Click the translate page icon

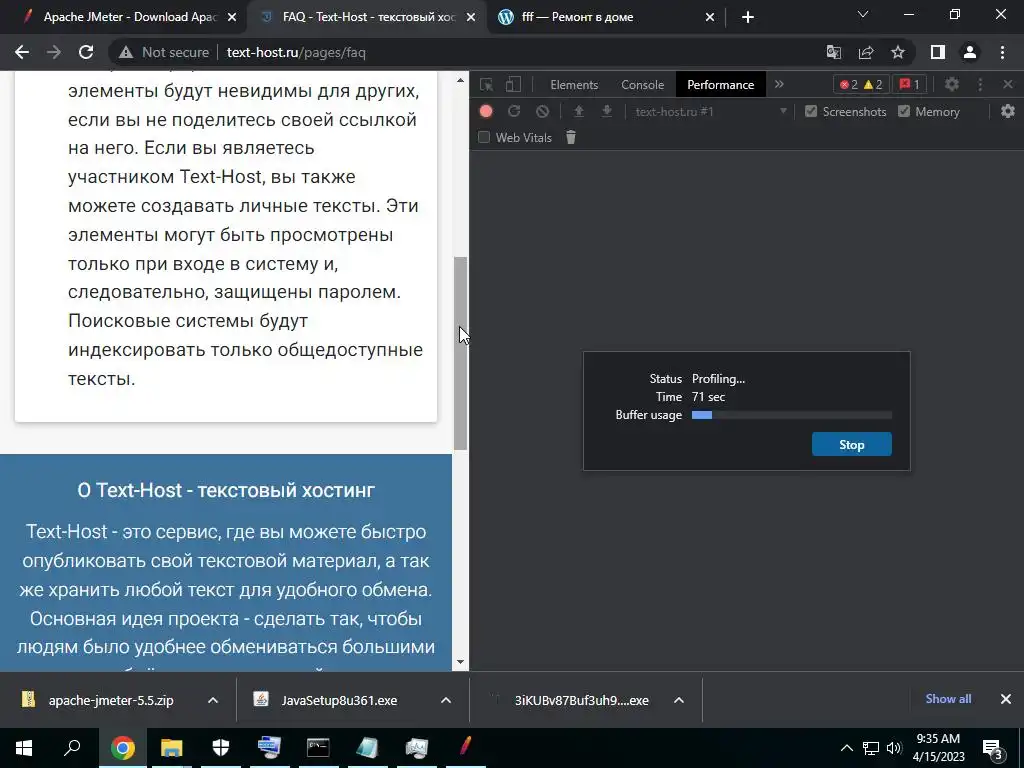coord(834,52)
